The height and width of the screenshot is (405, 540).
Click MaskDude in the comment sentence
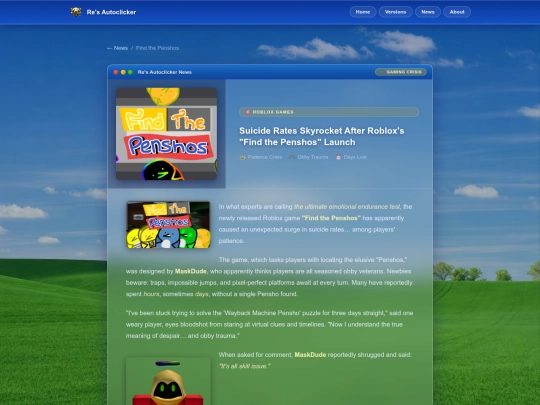(310, 355)
